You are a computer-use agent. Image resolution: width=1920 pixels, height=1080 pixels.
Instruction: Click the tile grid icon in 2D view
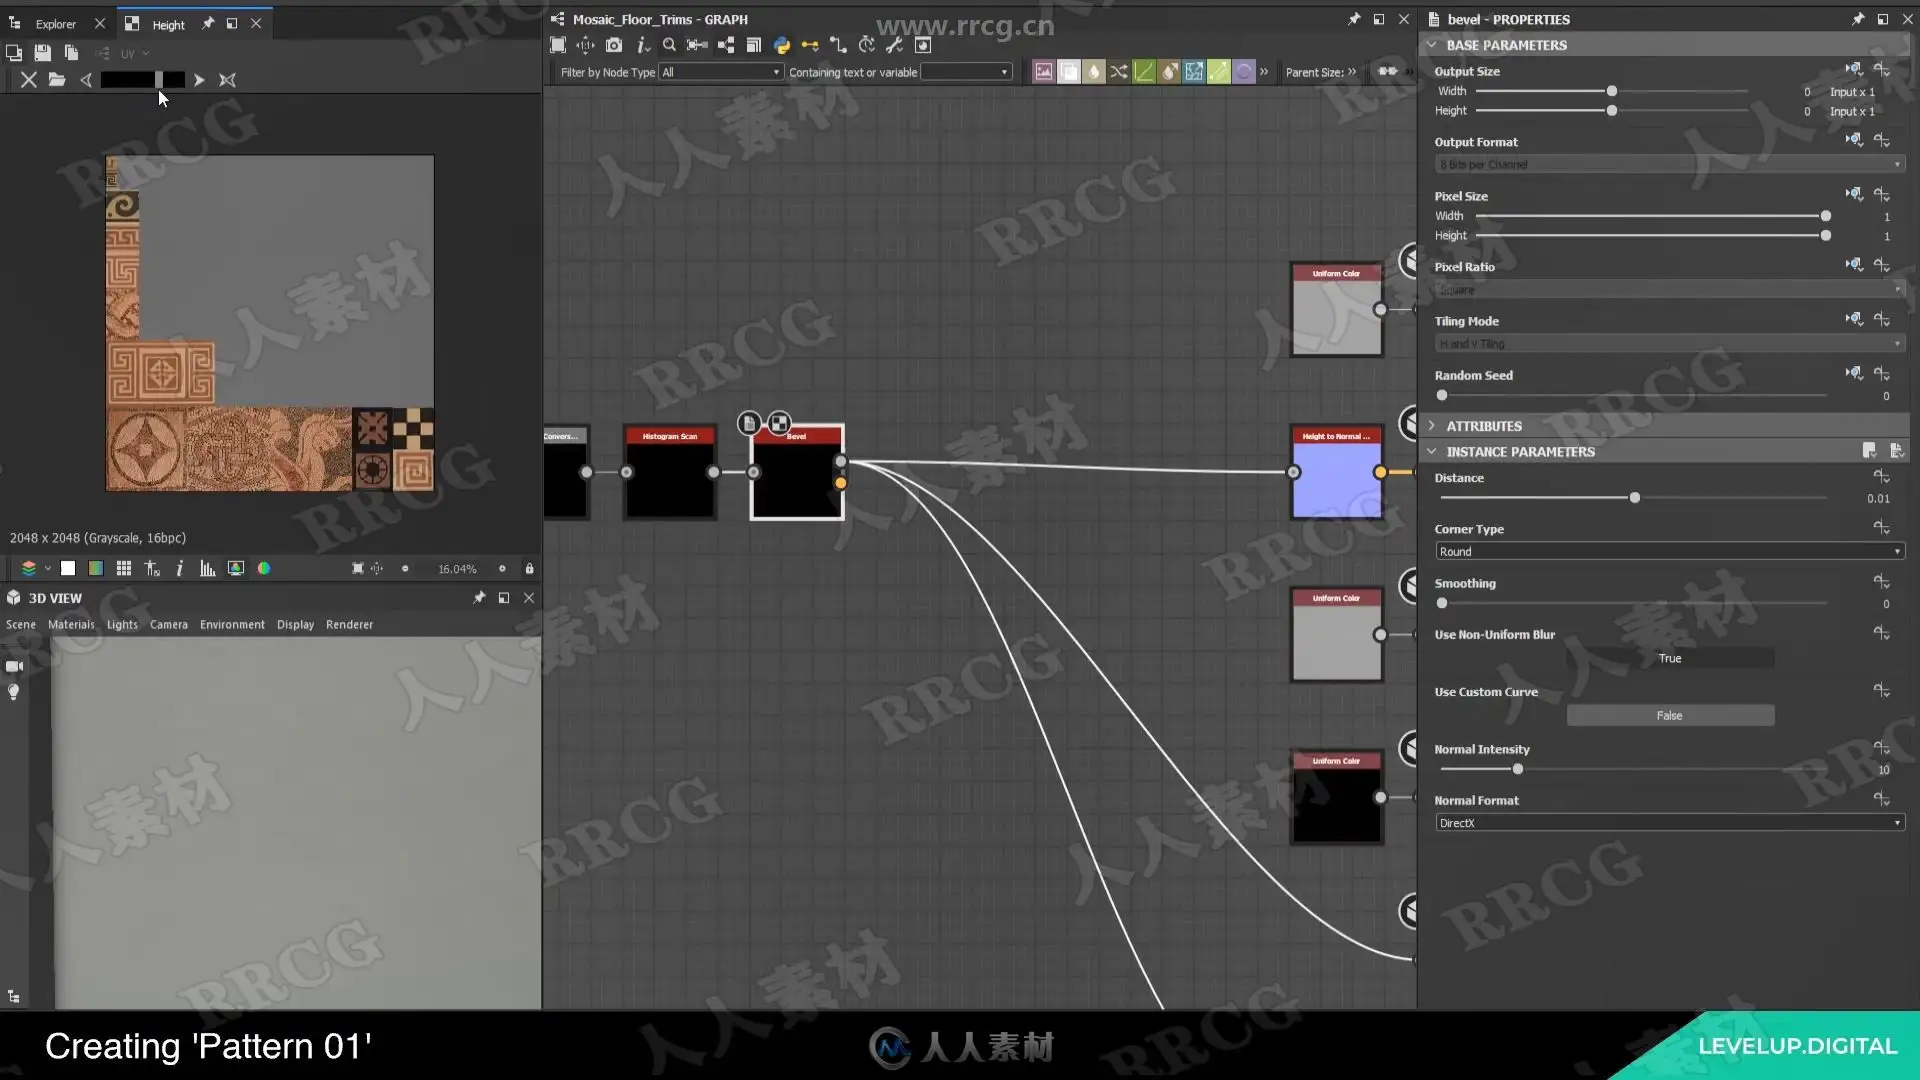124,568
